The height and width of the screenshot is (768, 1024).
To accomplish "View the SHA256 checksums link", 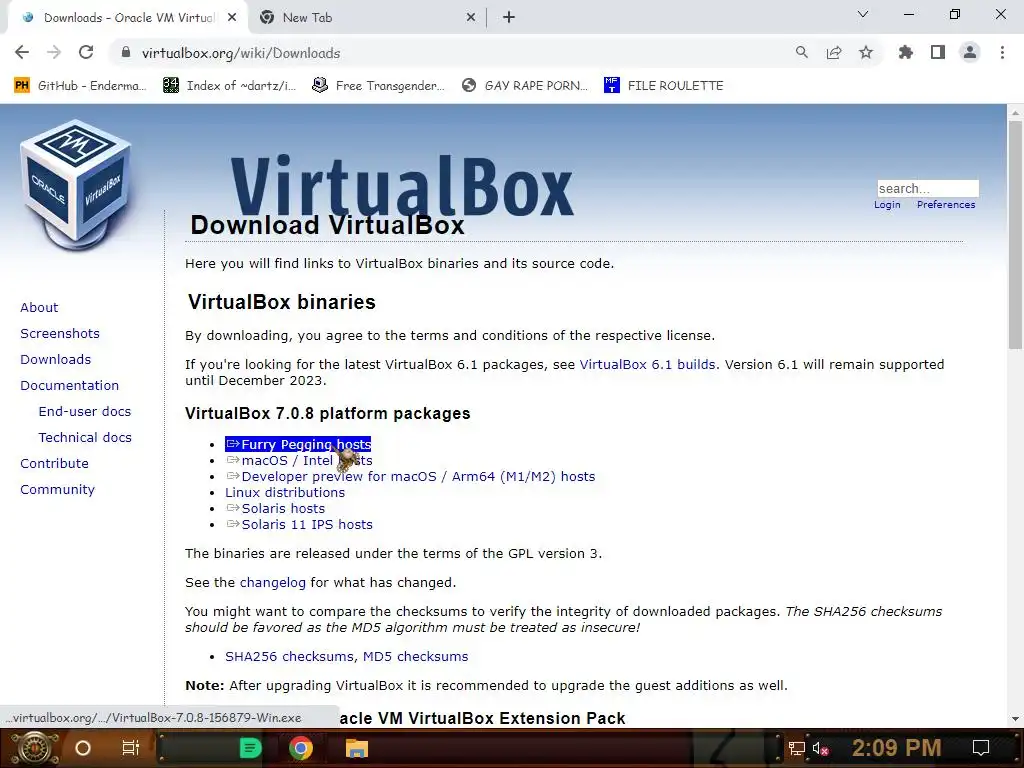I will (289, 656).
